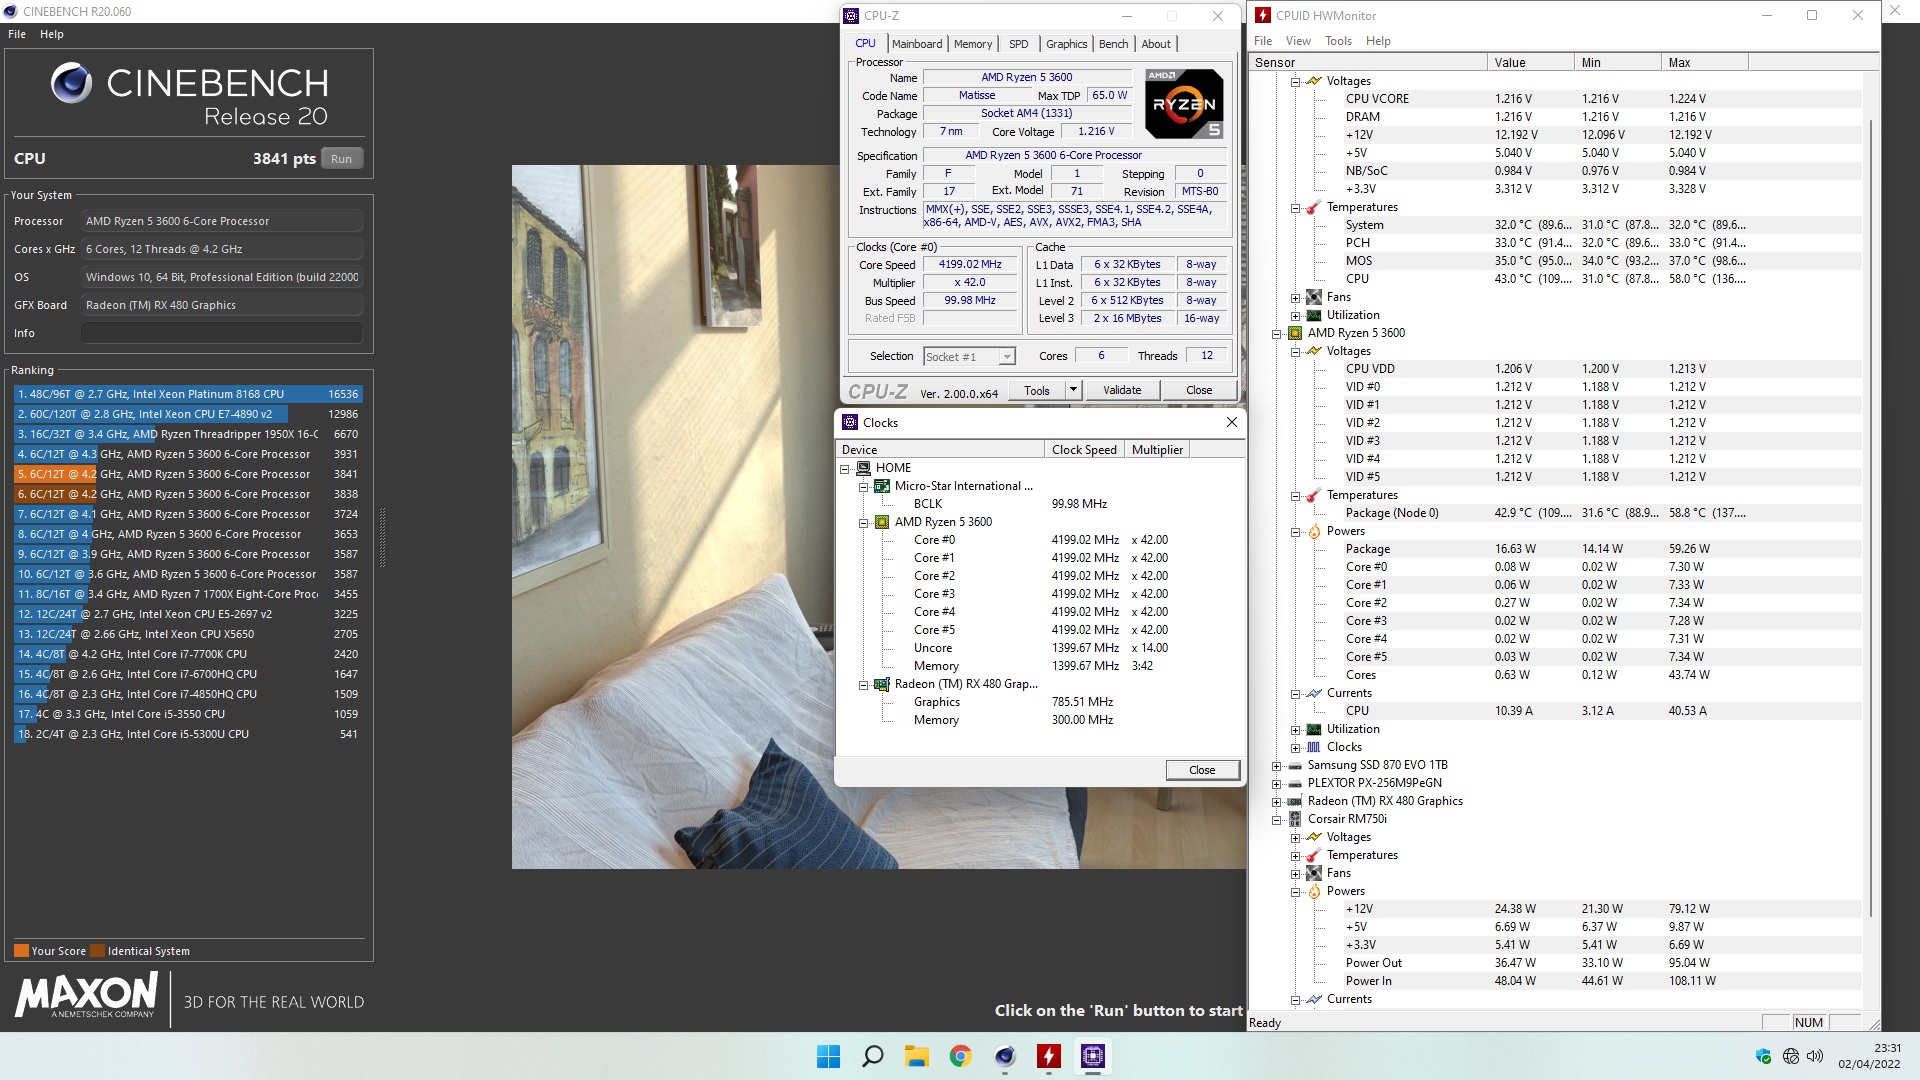Select Samsung SSD 870 EVO drive icon
Viewport: 1920px width, 1080px height.
[x=1294, y=765]
